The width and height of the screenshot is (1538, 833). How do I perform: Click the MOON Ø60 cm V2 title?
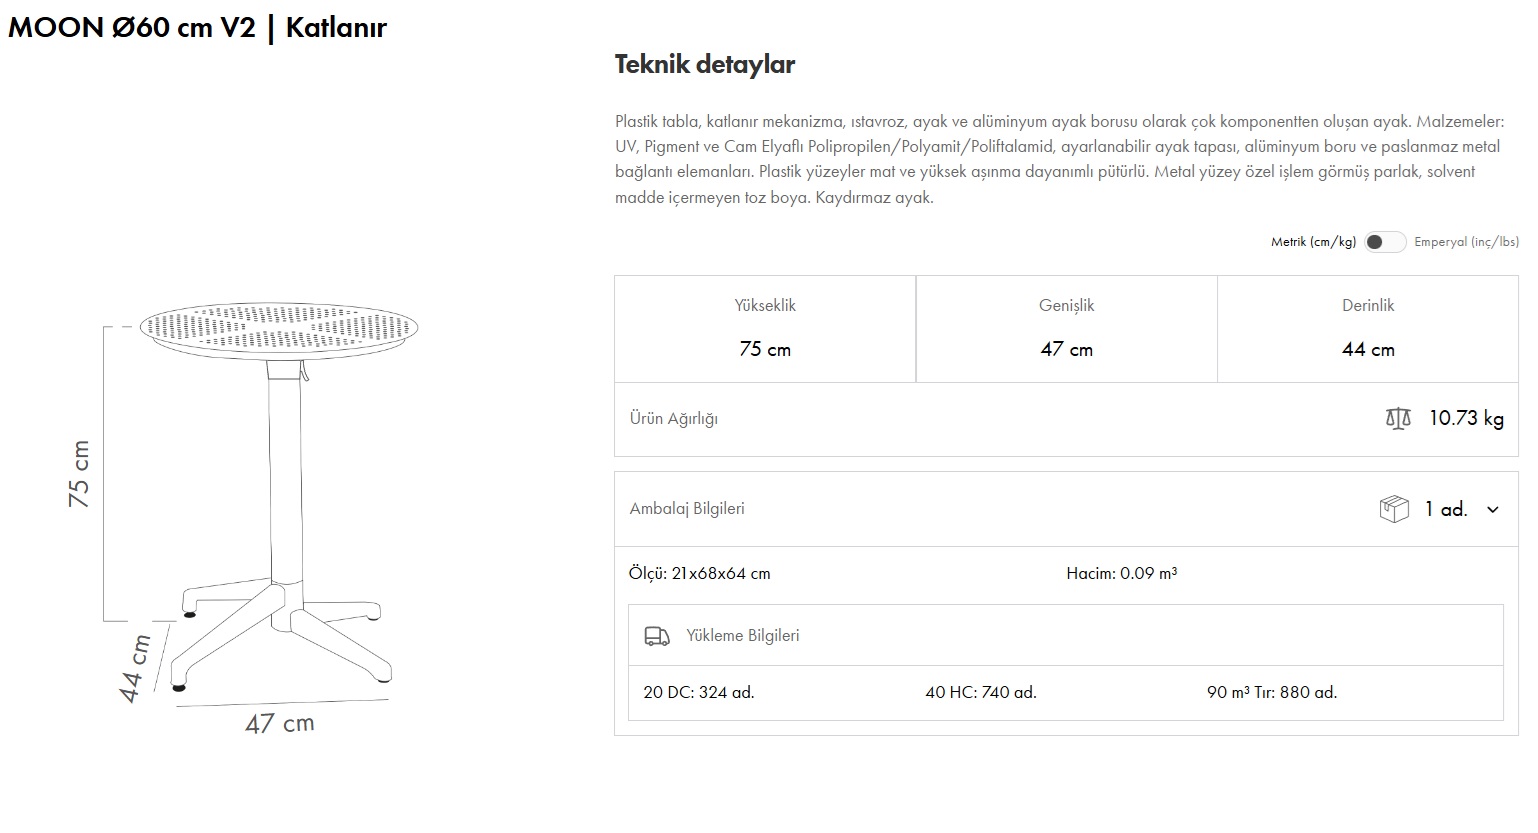197,28
